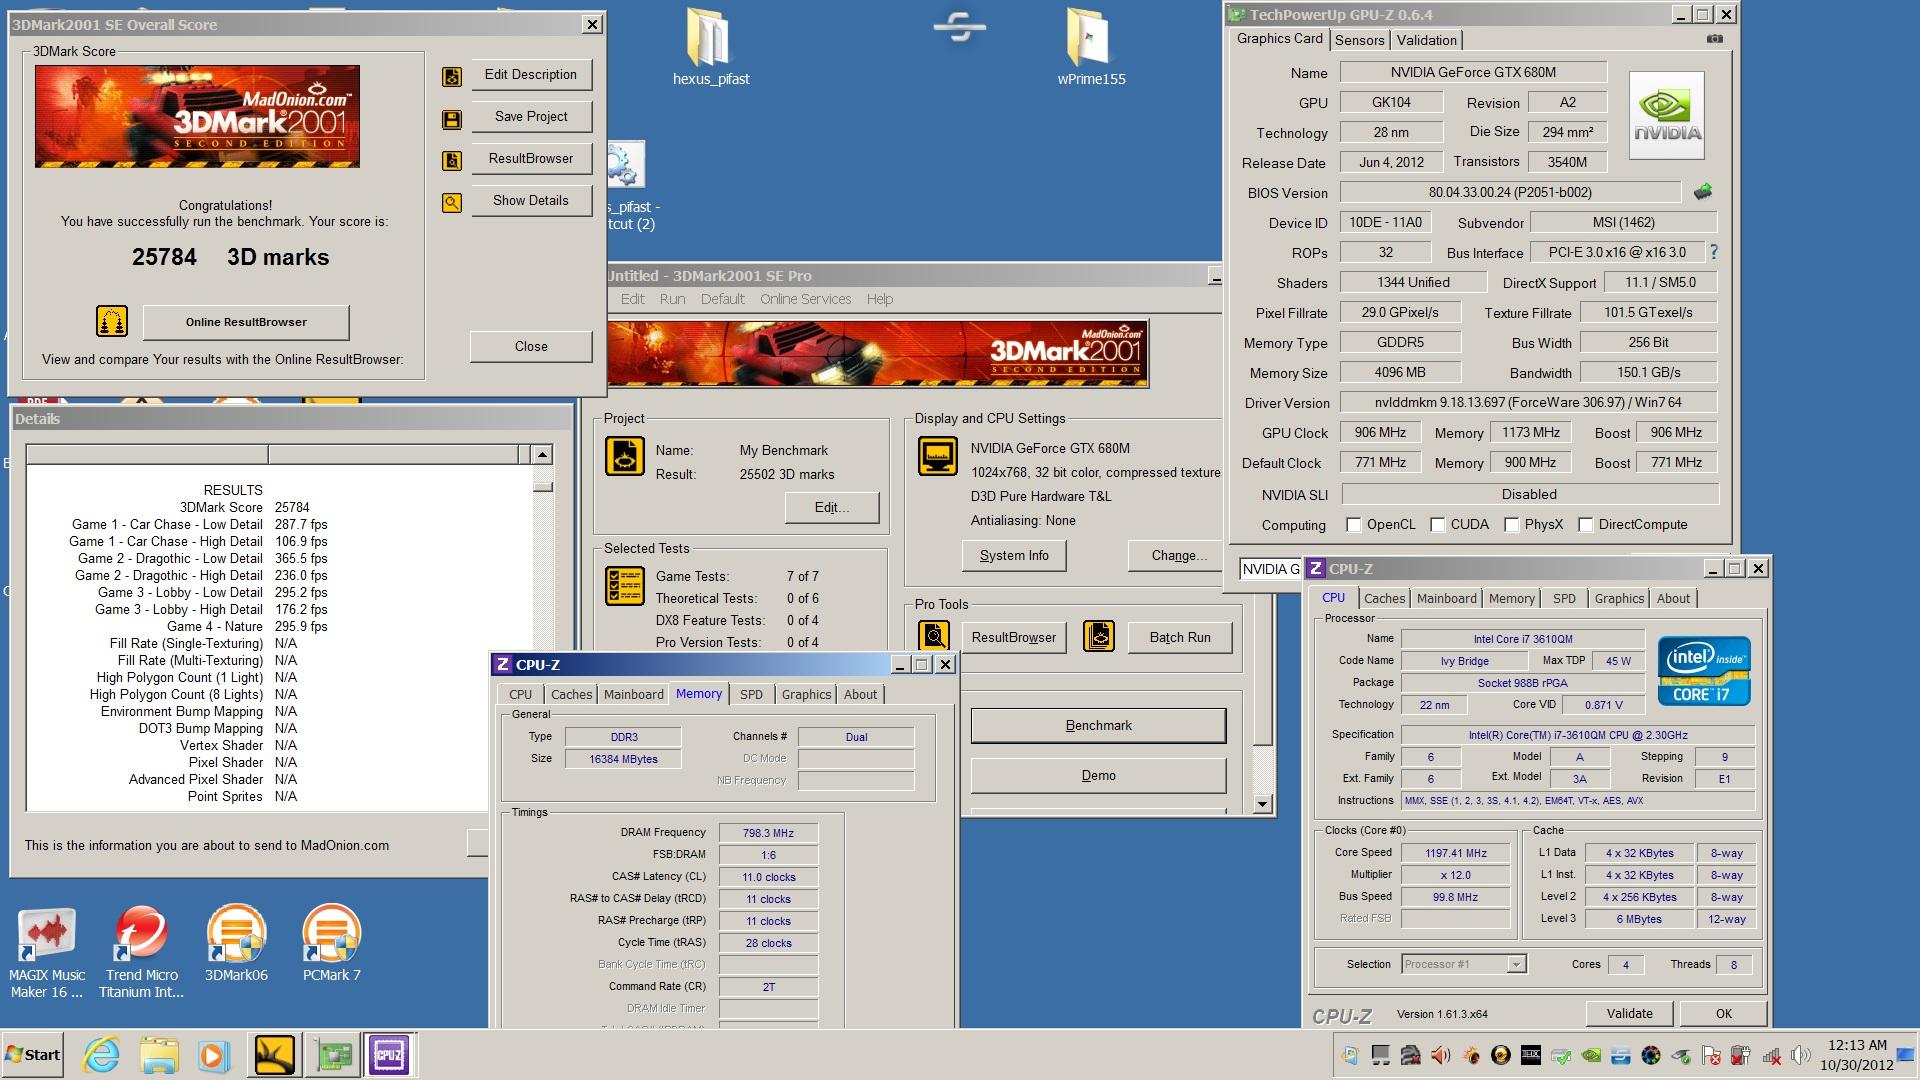
Task: Tick the DirectCompute checkbox in GPU-Z
Action: 1585,525
